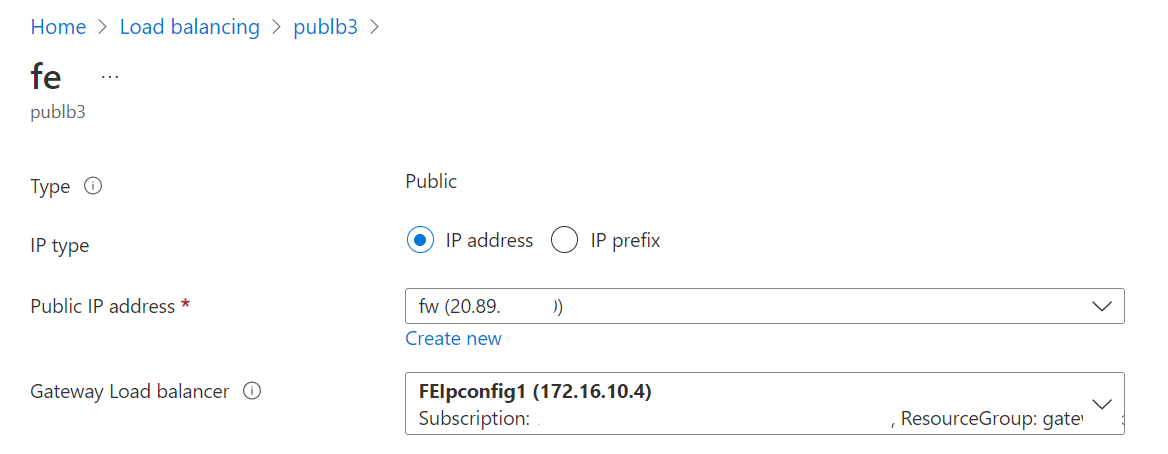The width and height of the screenshot is (1168, 454).
Task: Select the IP prefix radio button
Action: 565,241
